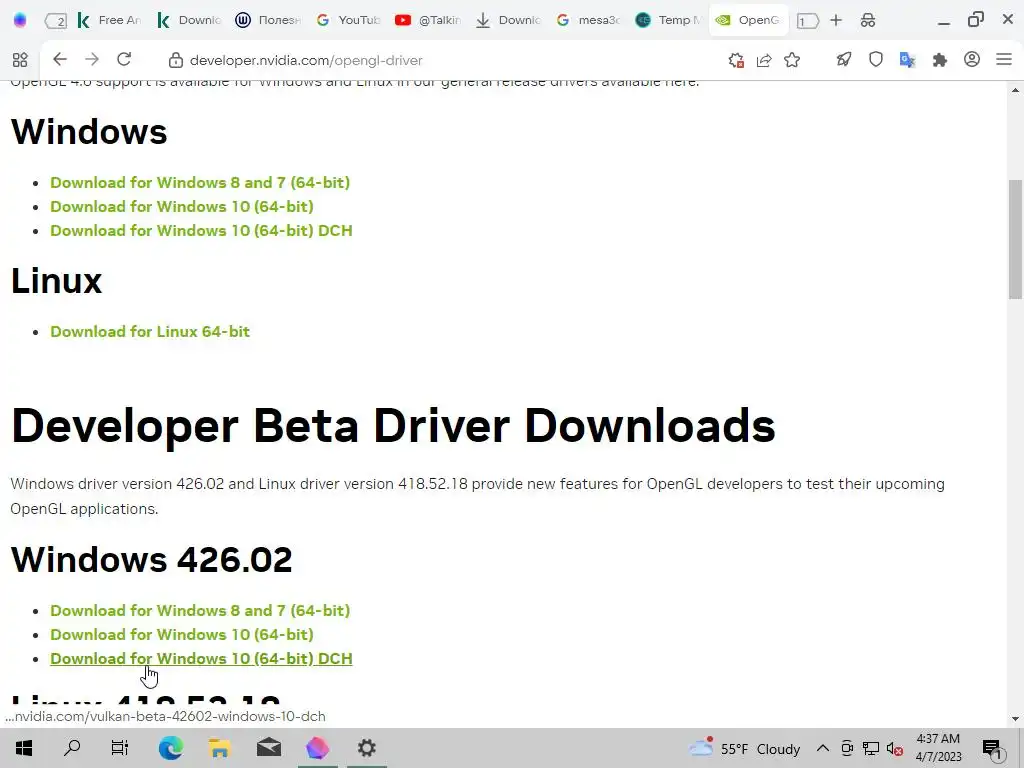Open the user profile icon
Screen dimensions: 1024x768
[972, 59]
